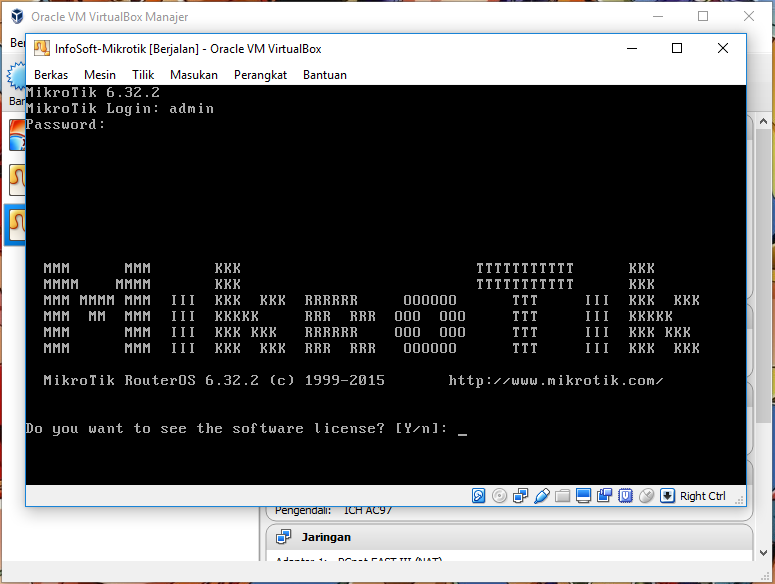Click the CPU virtualization chip status icon
Image resolution: width=775 pixels, height=584 pixels.
click(625, 496)
